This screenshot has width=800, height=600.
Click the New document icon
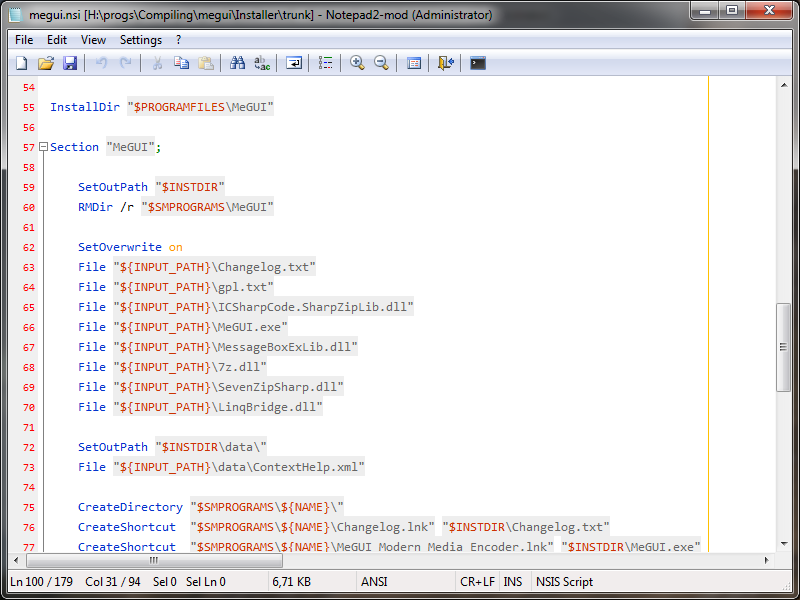(x=21, y=63)
